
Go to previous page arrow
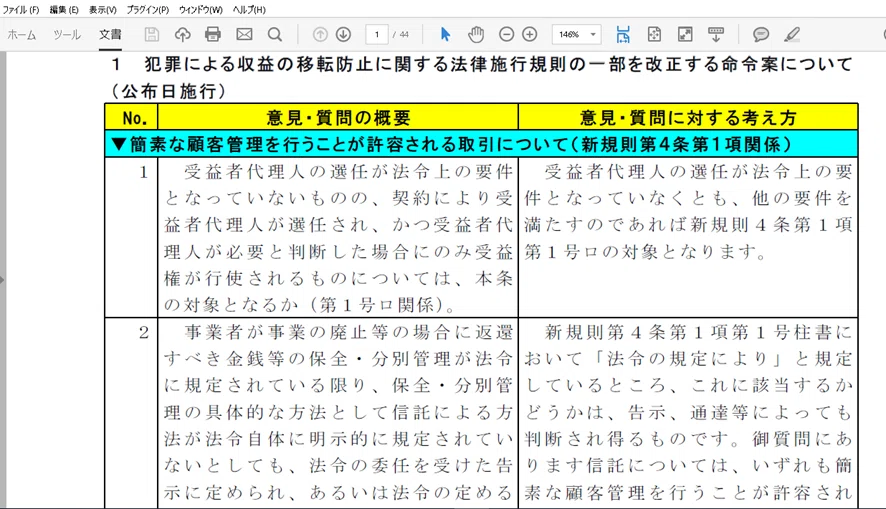[320, 35]
